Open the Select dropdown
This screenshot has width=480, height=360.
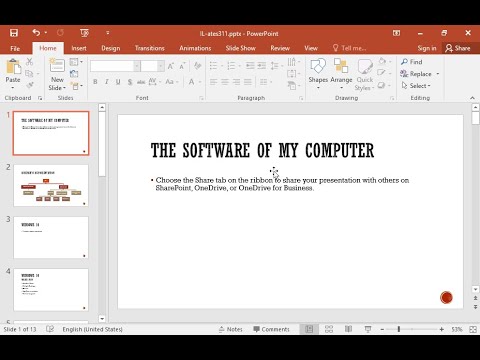[x=416, y=86]
